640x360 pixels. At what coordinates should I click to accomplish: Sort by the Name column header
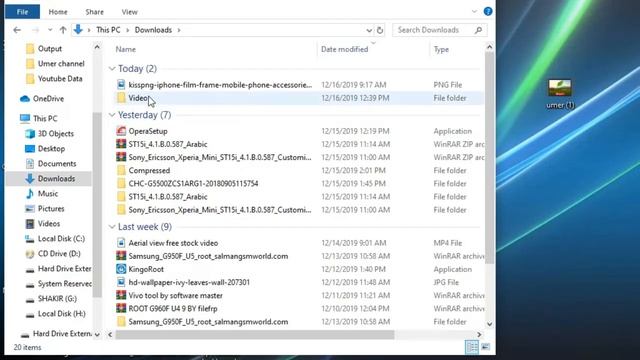126,49
